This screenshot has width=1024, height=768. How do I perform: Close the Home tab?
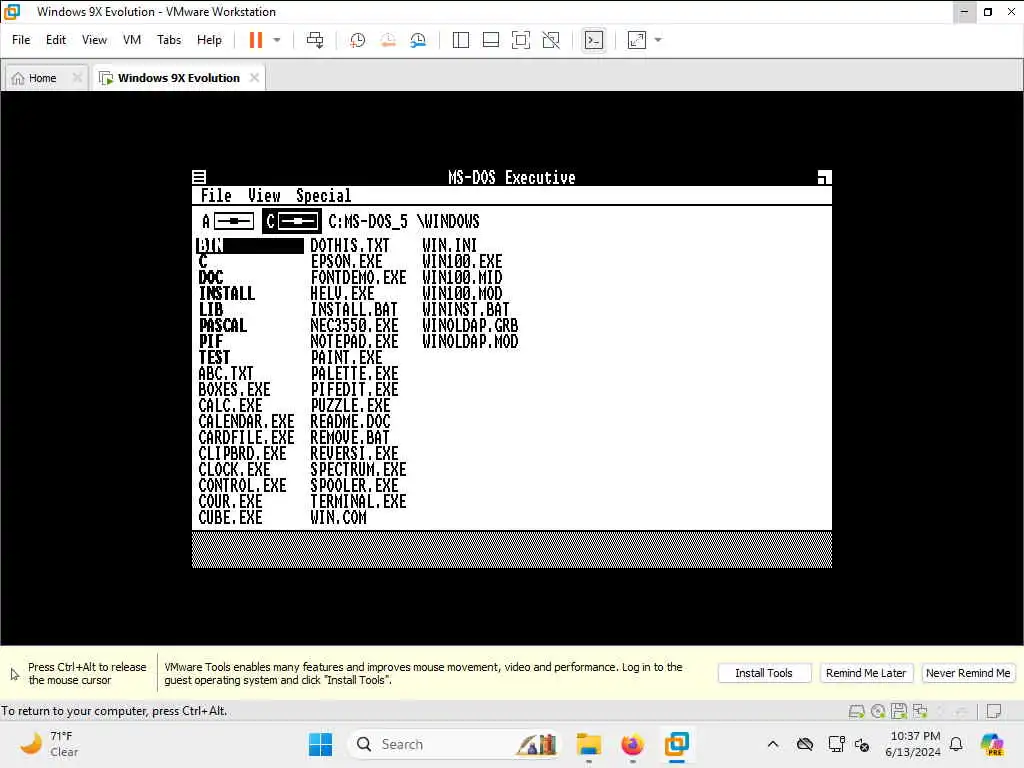tap(77, 78)
